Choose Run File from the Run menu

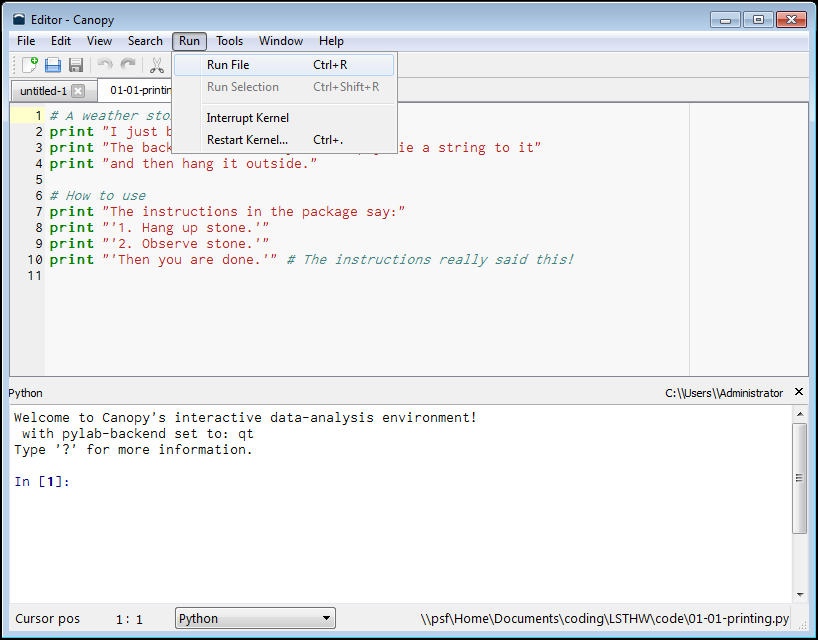[x=228, y=65]
